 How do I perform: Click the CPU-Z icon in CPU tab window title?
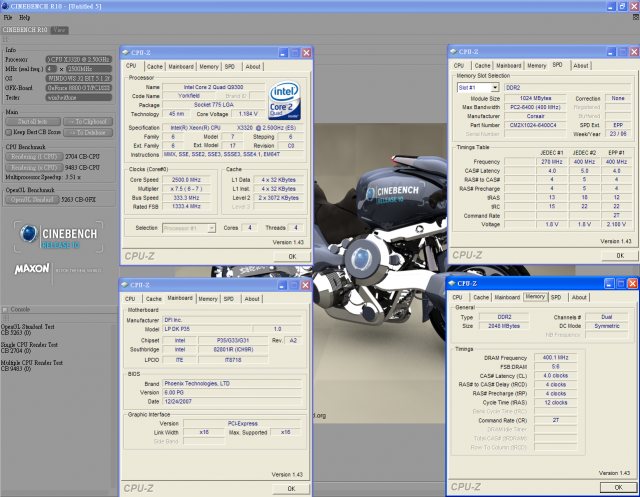click(x=126, y=53)
